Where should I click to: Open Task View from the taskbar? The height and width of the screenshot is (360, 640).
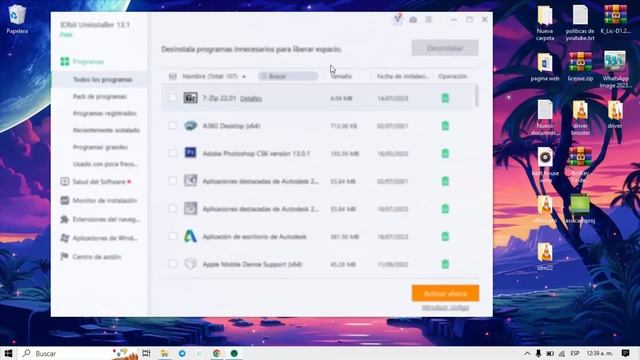(x=147, y=353)
